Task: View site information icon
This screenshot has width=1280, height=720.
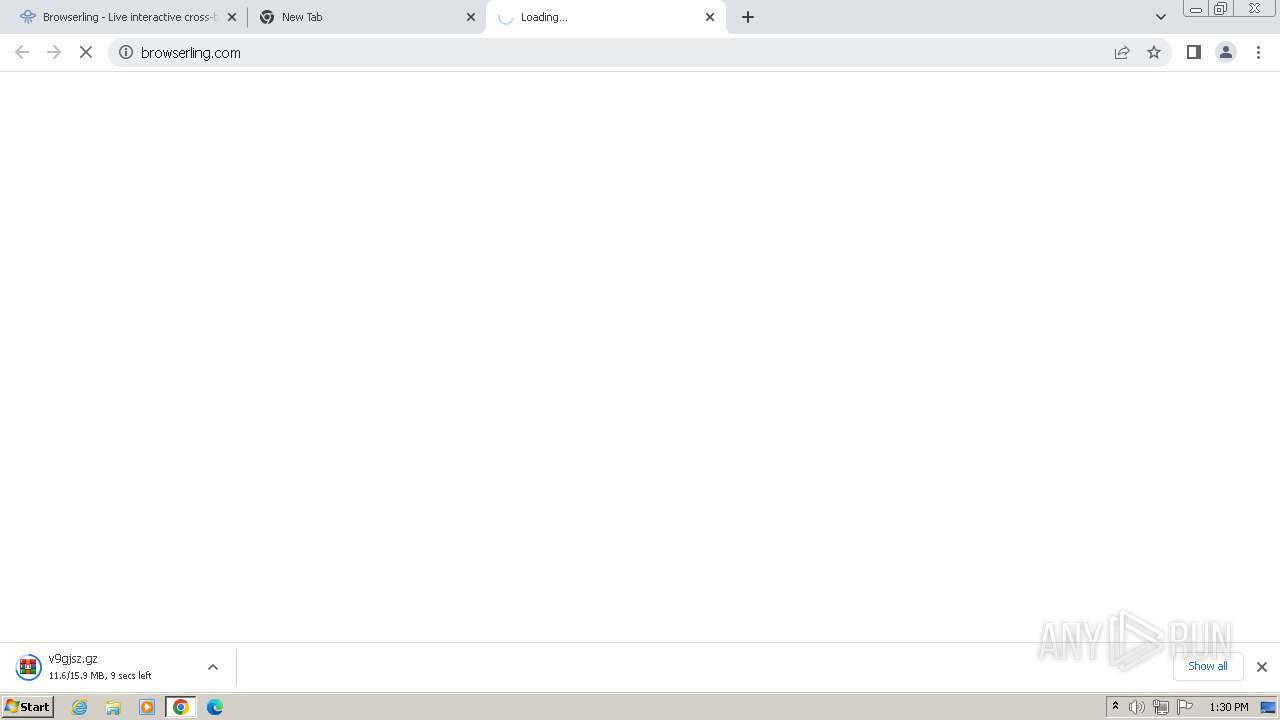Action: pyautogui.click(x=126, y=52)
